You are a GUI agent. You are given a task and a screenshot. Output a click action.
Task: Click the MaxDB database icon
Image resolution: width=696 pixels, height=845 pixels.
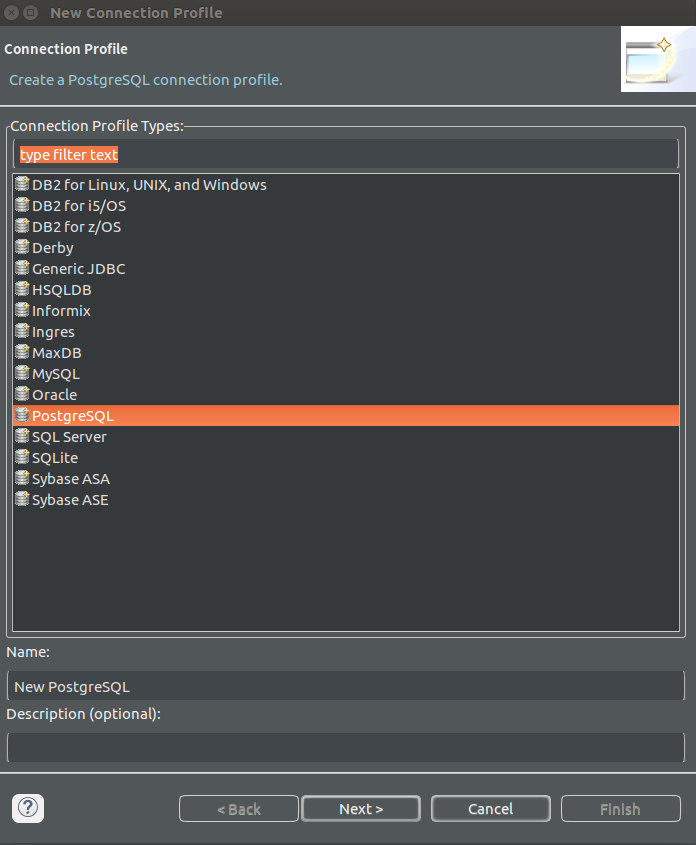click(x=22, y=352)
